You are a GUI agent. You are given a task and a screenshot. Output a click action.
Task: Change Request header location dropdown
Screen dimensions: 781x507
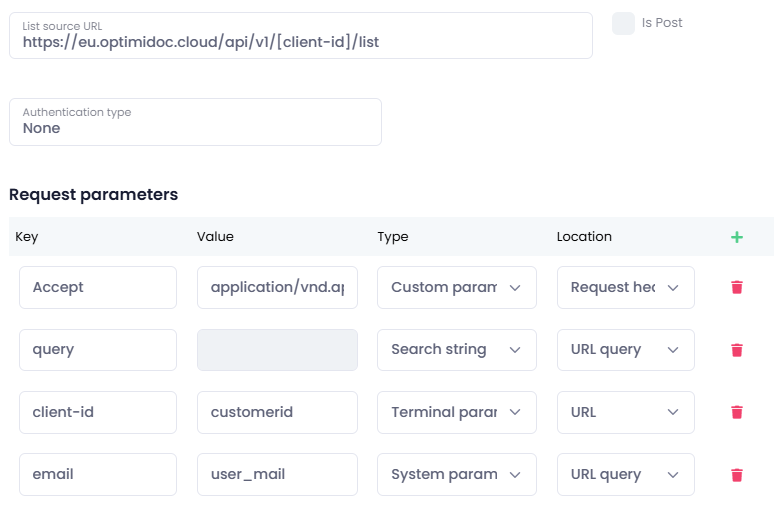[x=625, y=287]
